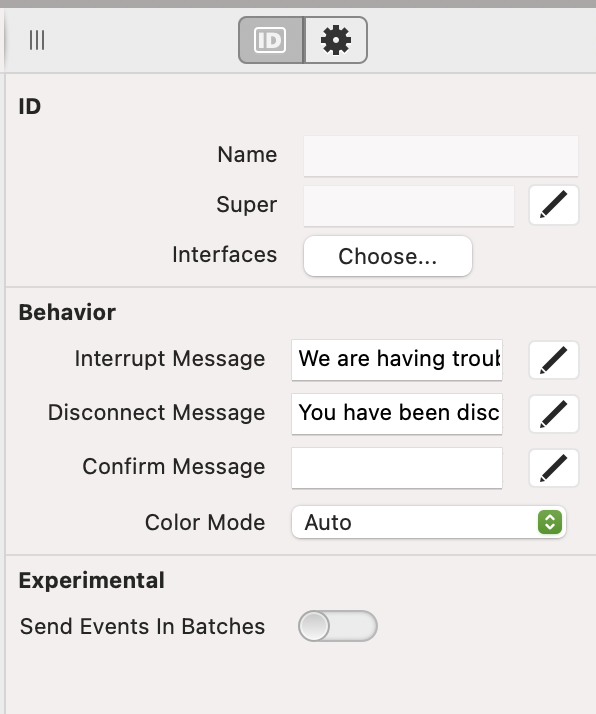Open the Color Mode dropdown
The height and width of the screenshot is (714, 596).
pyautogui.click(x=428, y=522)
